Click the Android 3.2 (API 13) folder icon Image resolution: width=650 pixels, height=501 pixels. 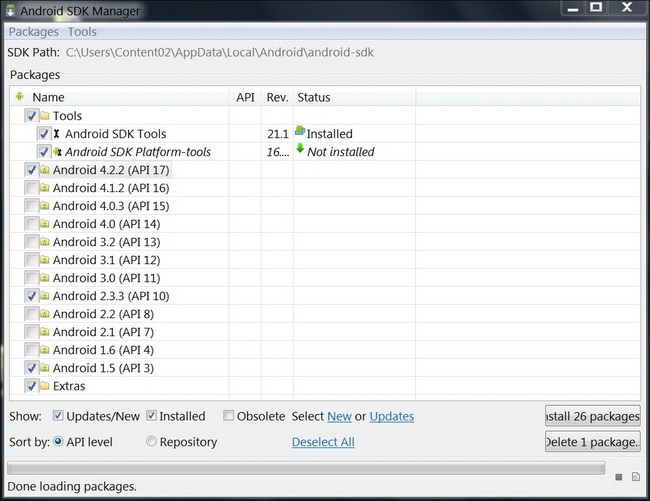[x=44, y=242]
